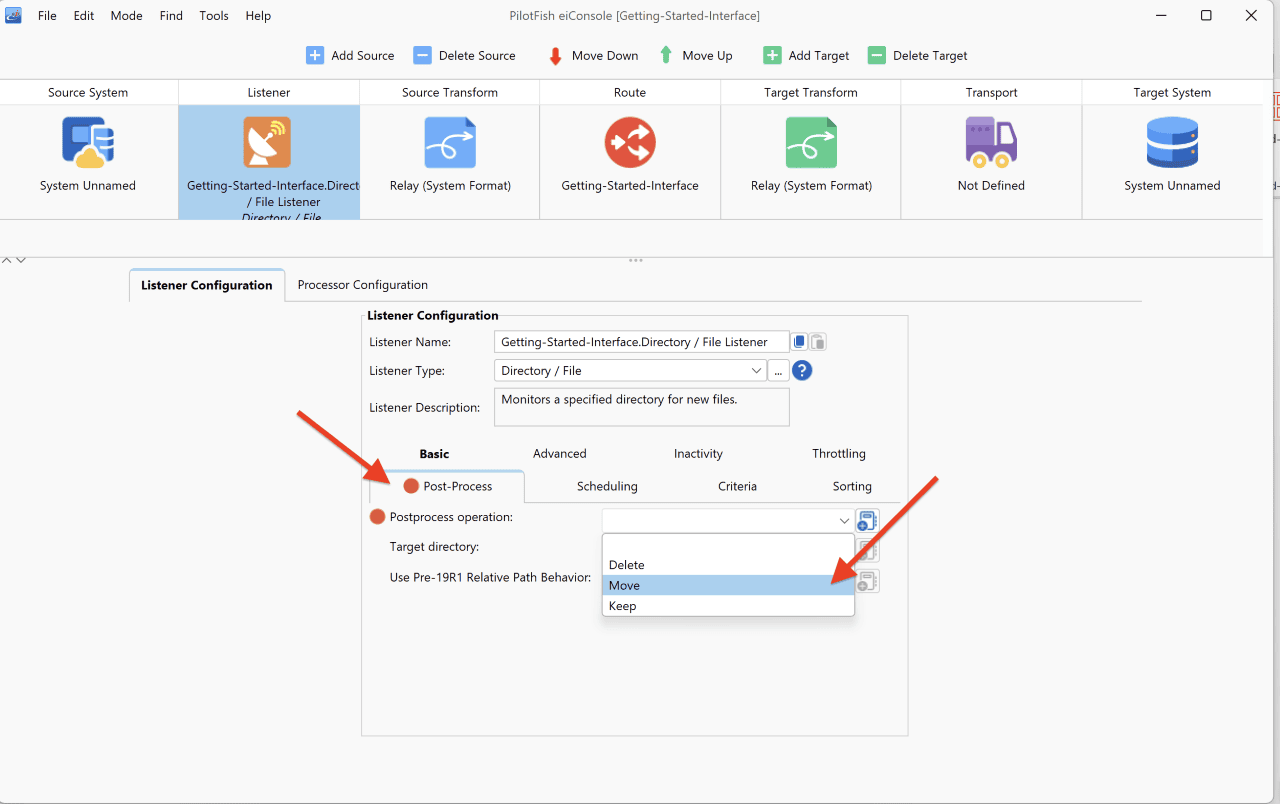Select the Transport truck icon
Screen dimensions: 1280x804
[x=991, y=142]
